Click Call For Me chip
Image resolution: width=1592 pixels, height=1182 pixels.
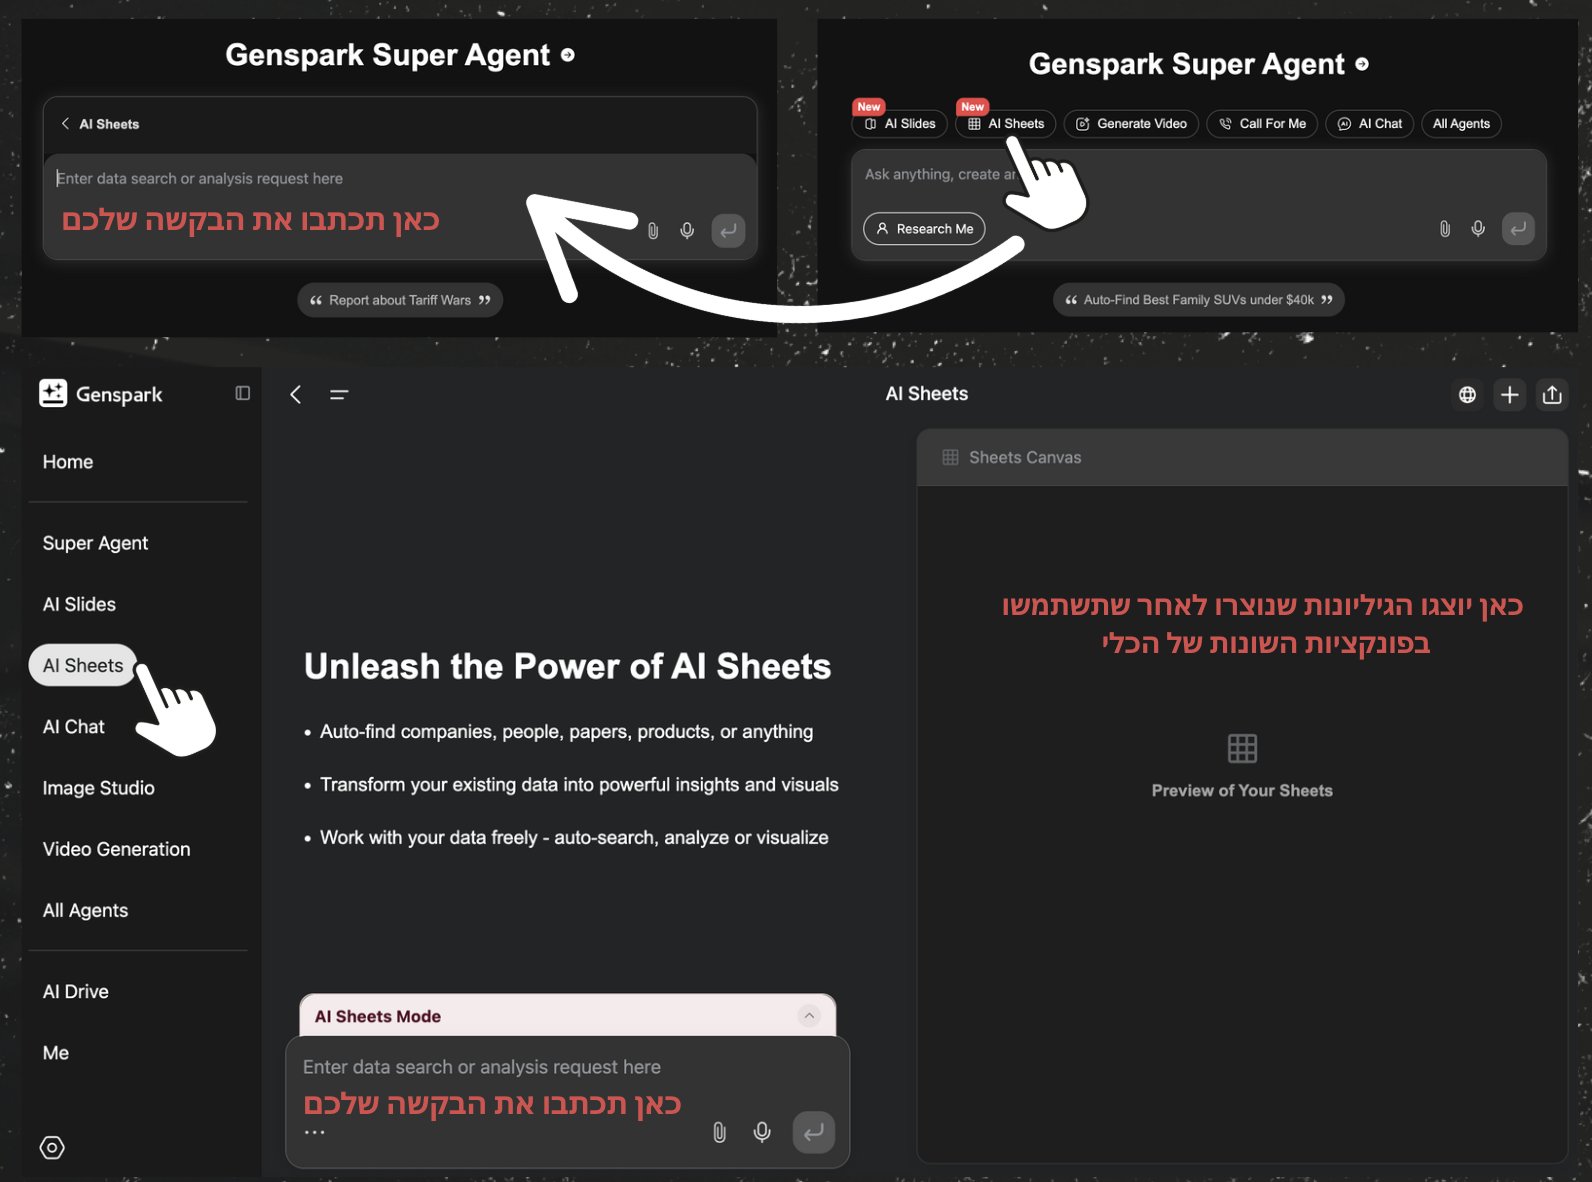point(1262,124)
